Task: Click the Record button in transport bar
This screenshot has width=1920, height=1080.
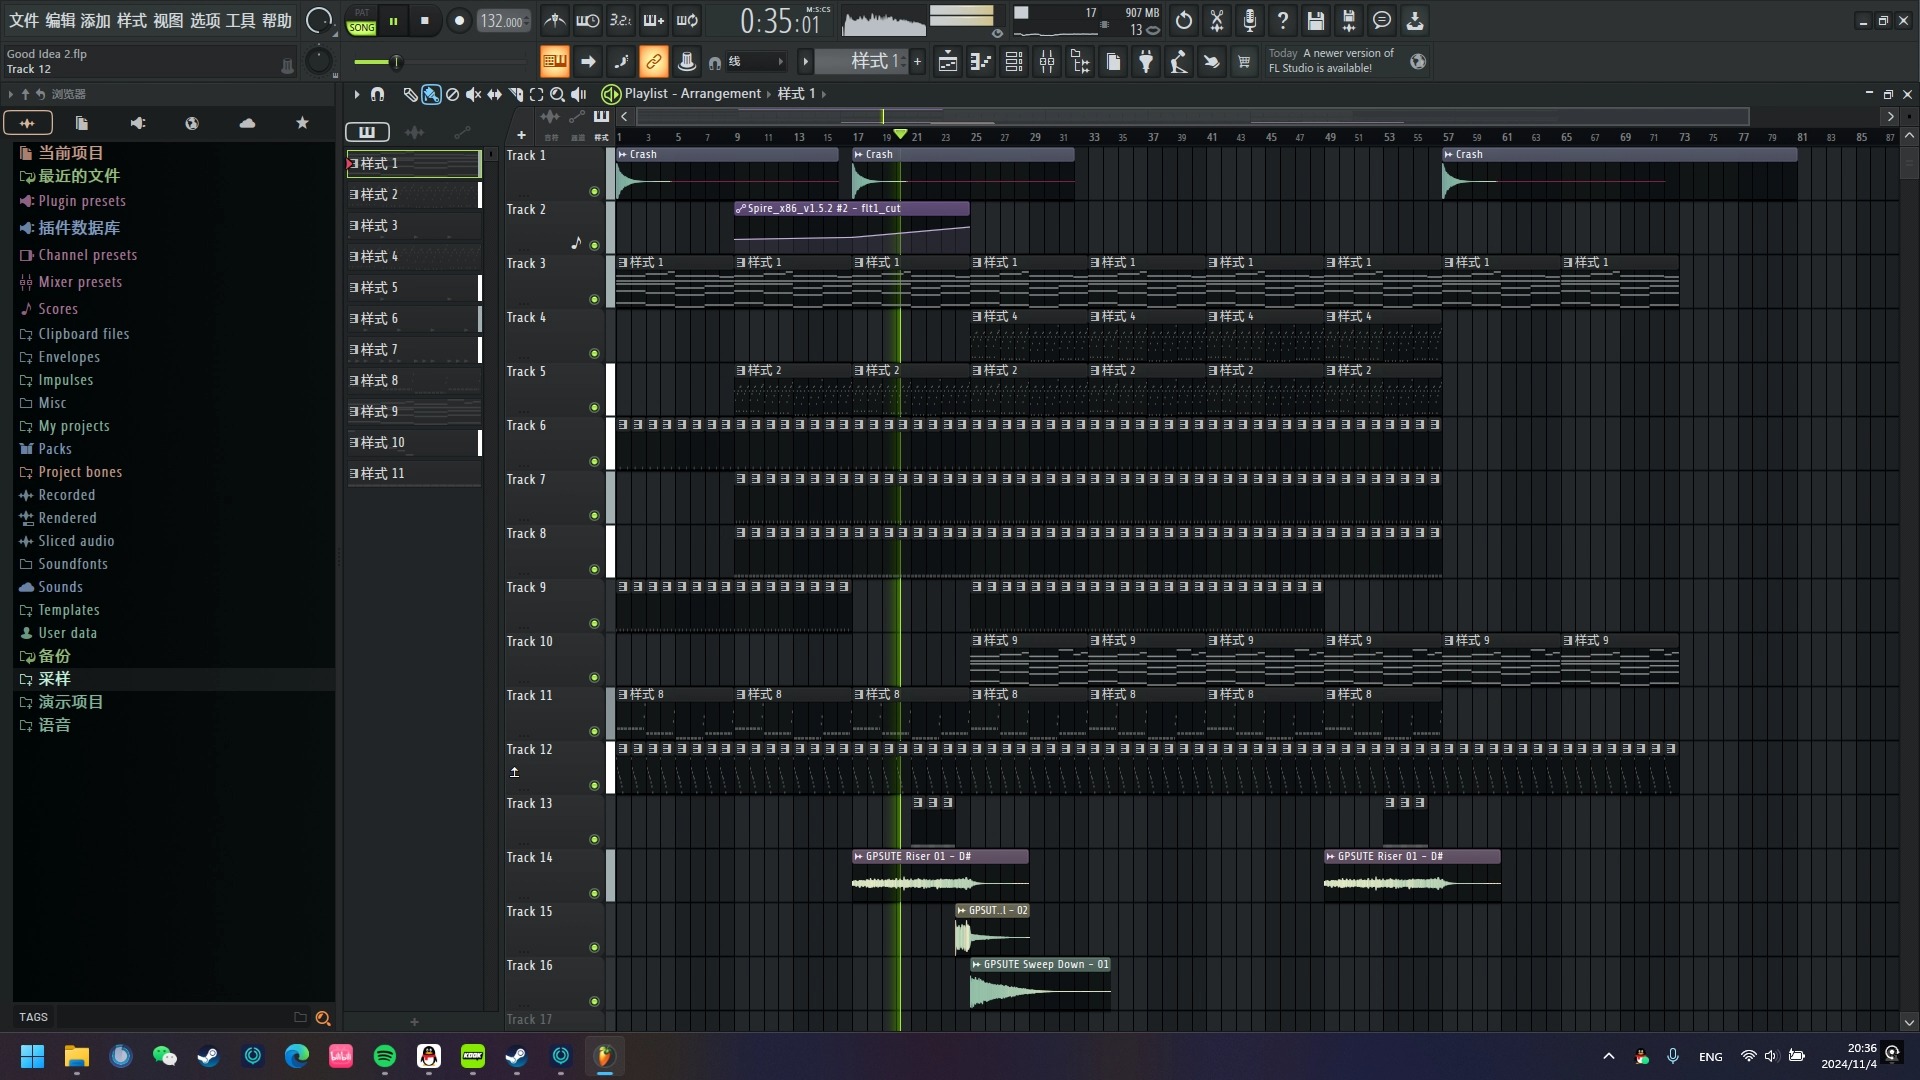Action: [458, 20]
